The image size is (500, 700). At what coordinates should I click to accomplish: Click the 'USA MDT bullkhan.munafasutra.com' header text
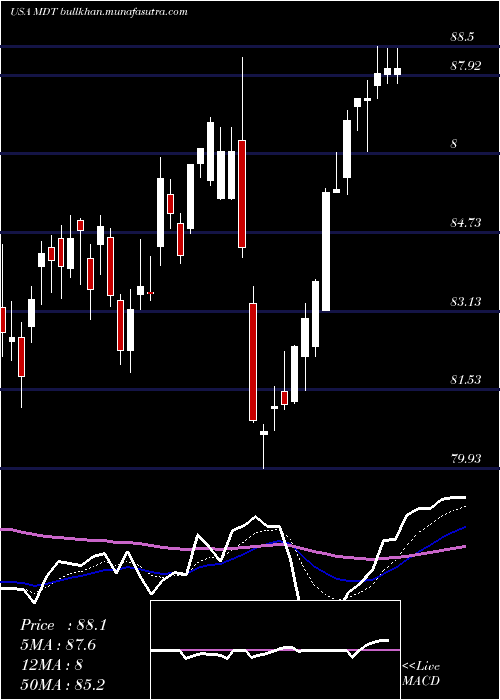pos(99,12)
